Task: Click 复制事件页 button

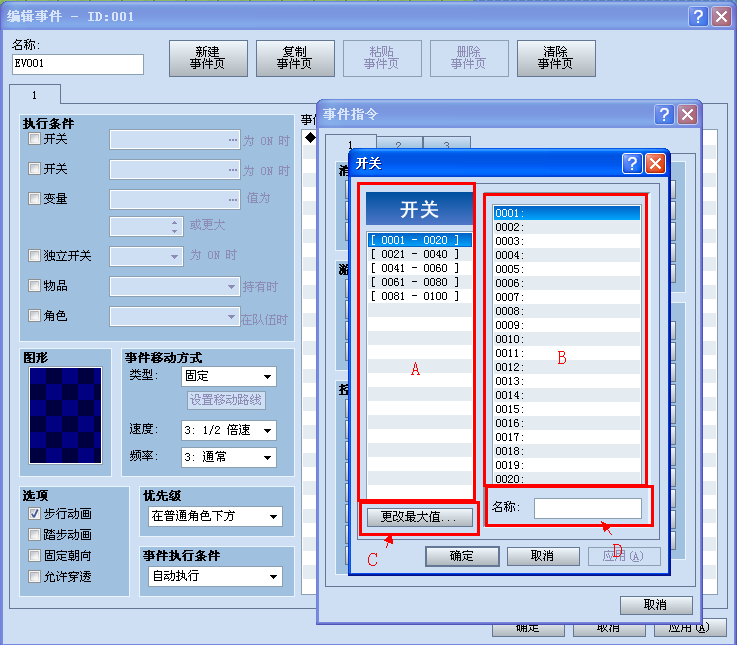Action: pyautogui.click(x=295, y=58)
